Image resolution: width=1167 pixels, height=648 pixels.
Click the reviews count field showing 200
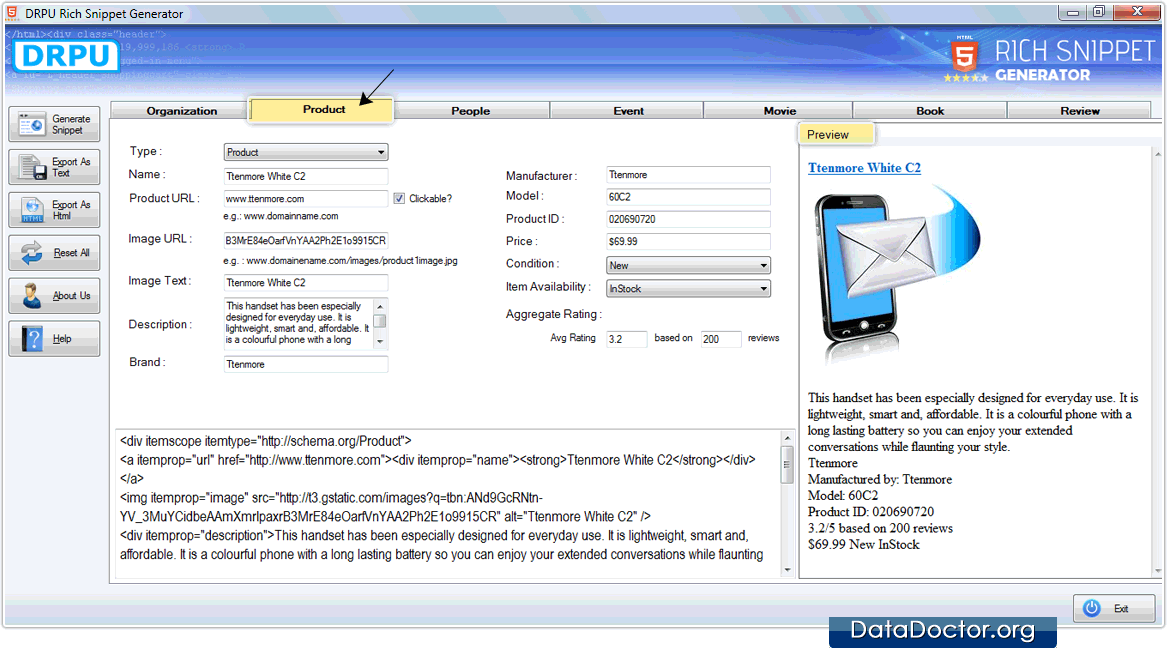pyautogui.click(x=721, y=339)
